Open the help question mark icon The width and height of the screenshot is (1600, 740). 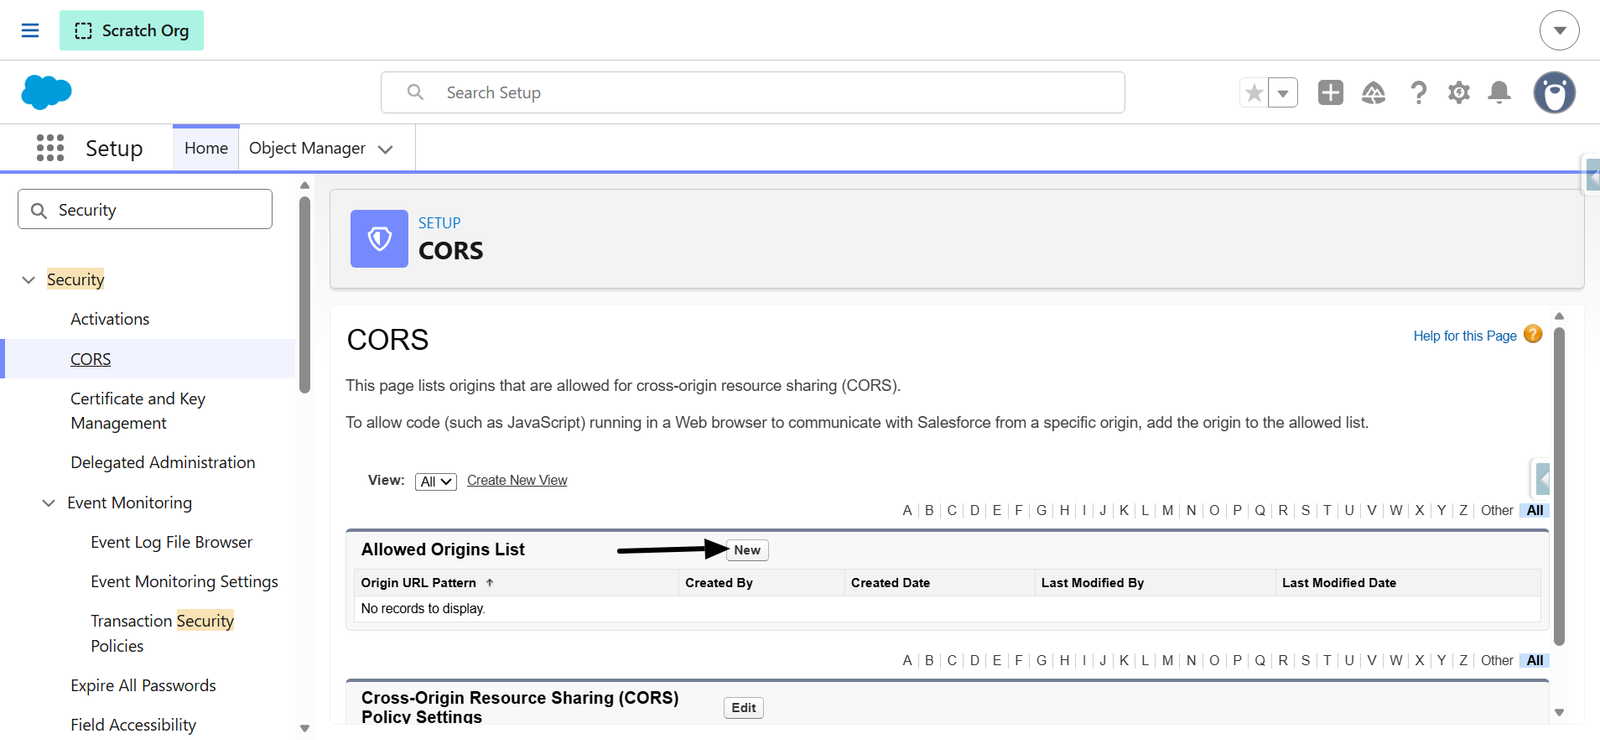(1418, 93)
